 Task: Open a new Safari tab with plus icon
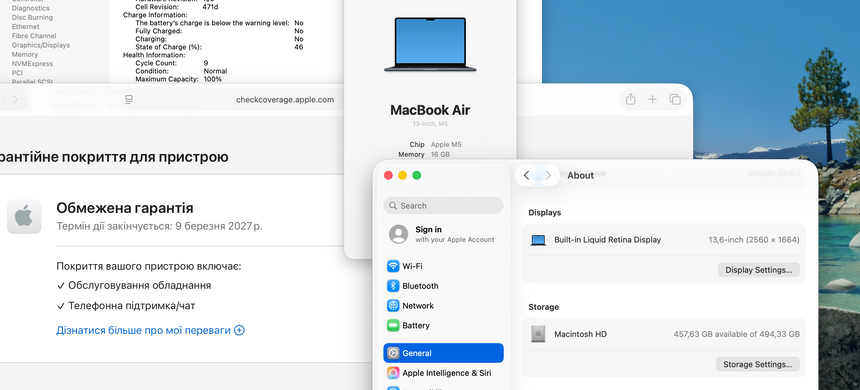[x=652, y=99]
